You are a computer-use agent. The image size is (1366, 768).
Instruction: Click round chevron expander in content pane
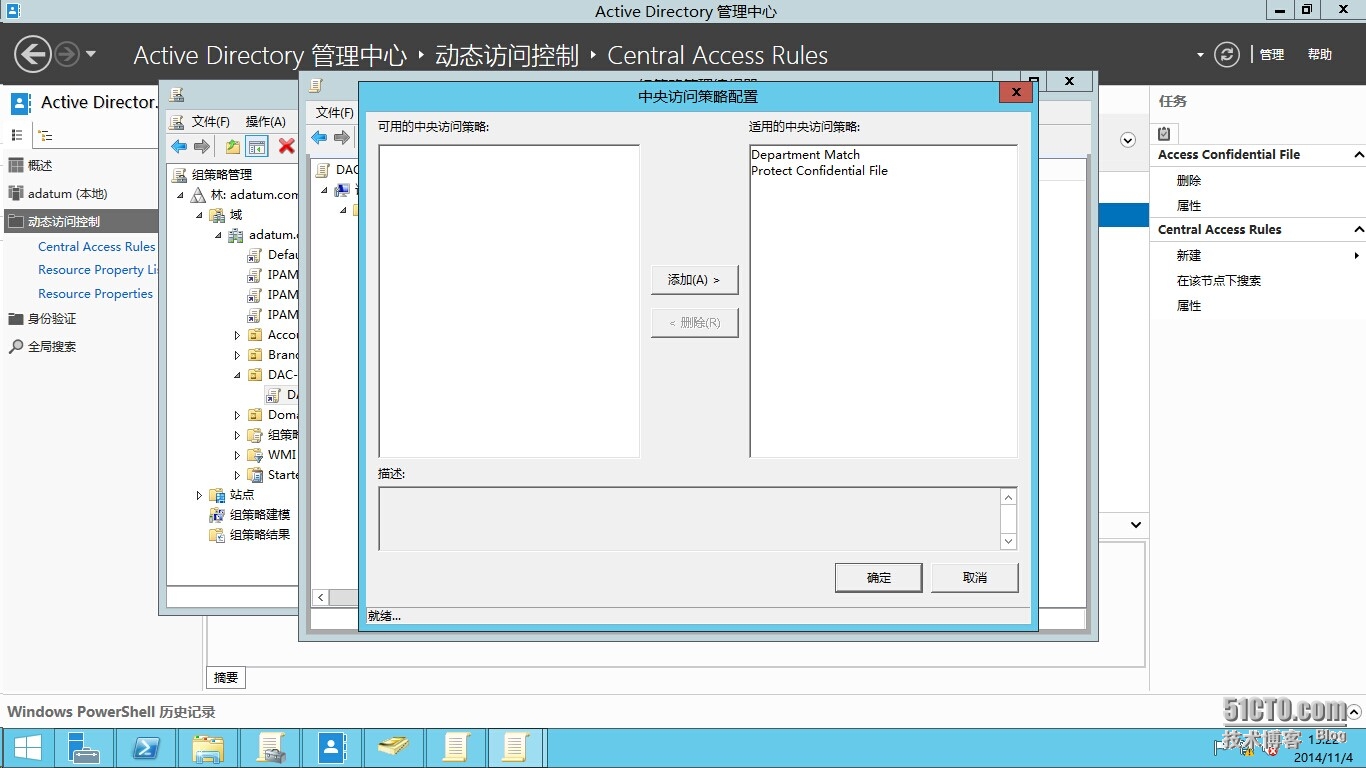coord(1128,140)
